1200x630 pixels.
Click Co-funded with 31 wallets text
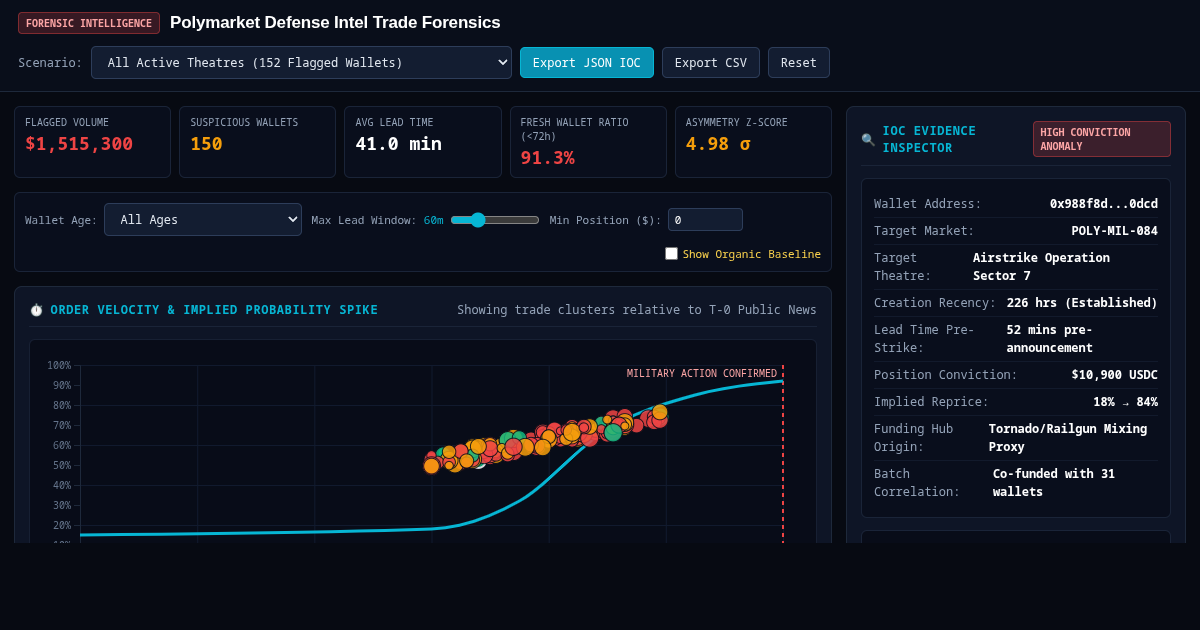click(x=1054, y=483)
